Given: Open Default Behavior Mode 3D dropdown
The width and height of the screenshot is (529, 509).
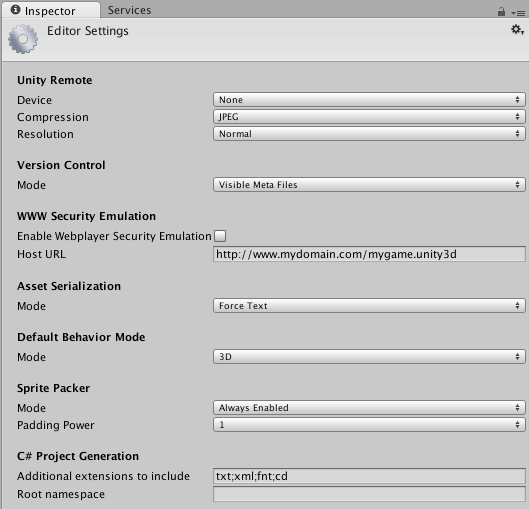Looking at the screenshot, I should 369,357.
